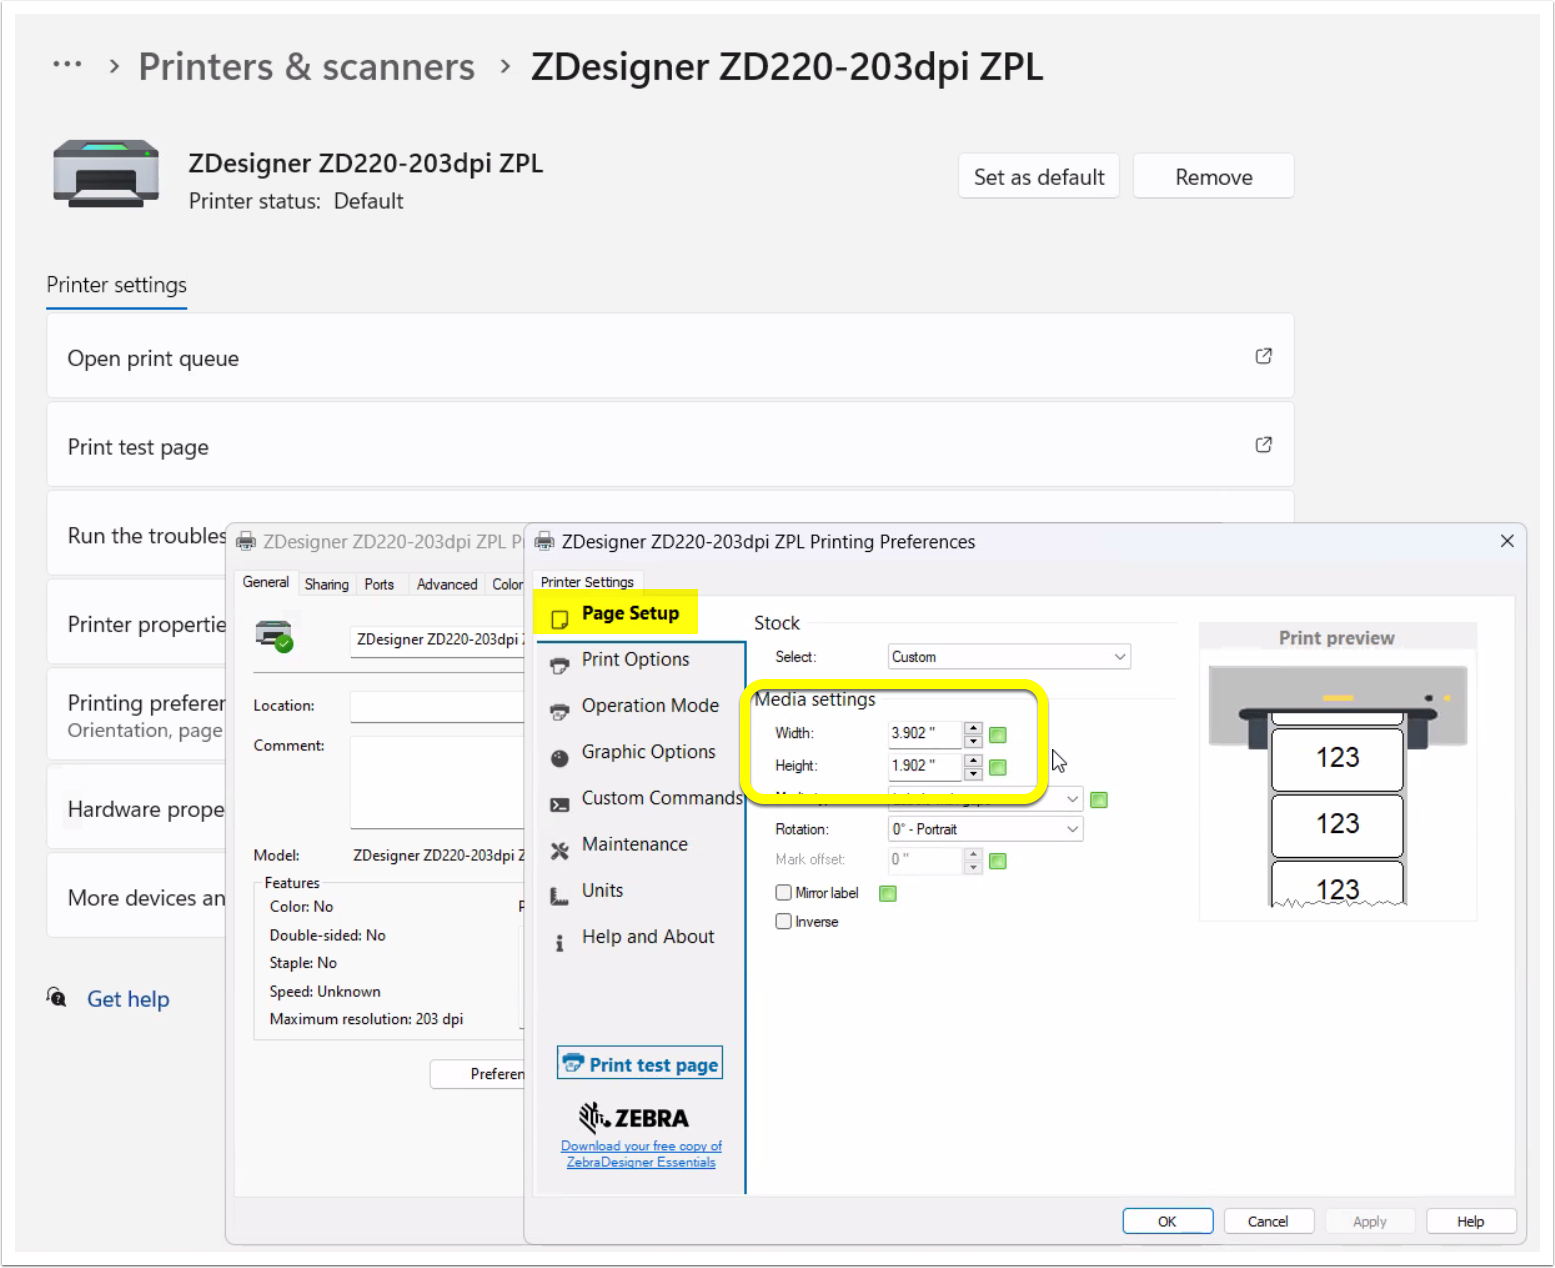1555x1268 pixels.
Task: Open Help and About
Action: click(648, 936)
